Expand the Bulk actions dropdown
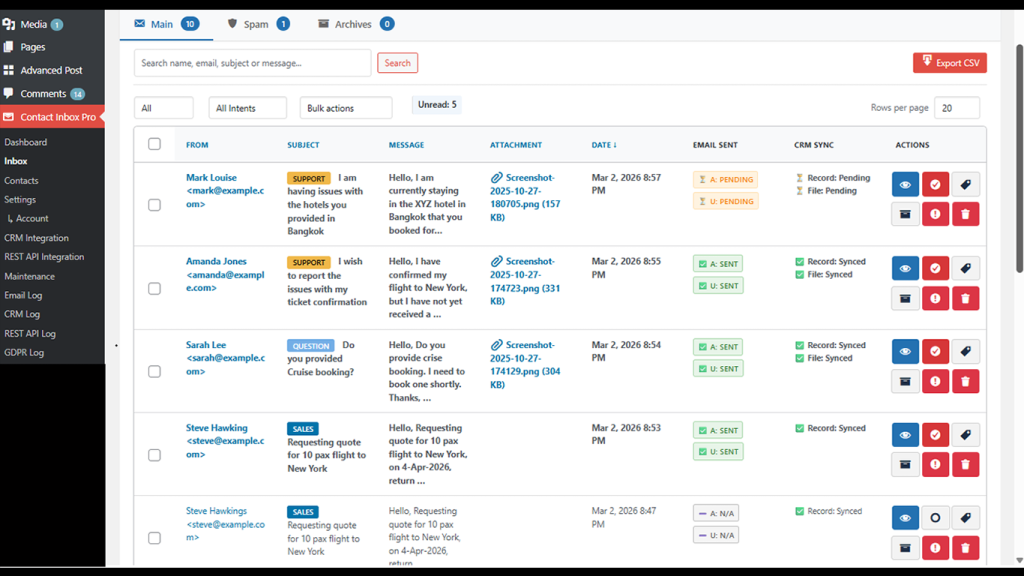This screenshot has height=576, width=1024. (x=345, y=108)
